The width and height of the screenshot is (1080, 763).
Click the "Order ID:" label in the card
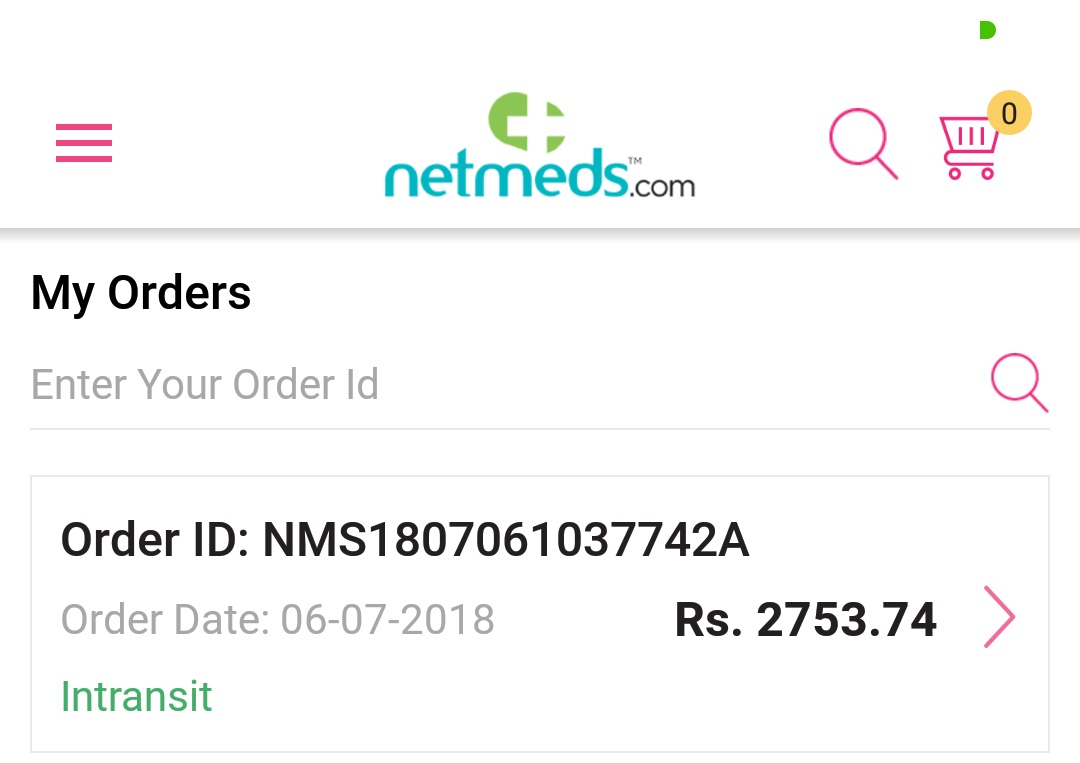tap(155, 541)
